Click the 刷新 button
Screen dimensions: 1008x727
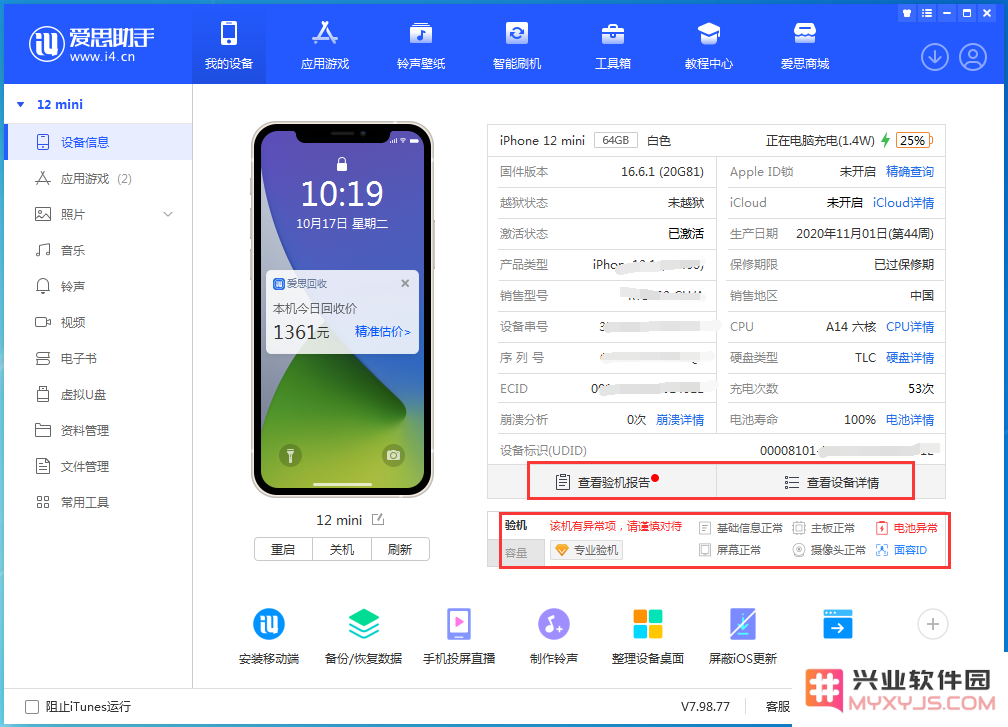(x=400, y=549)
